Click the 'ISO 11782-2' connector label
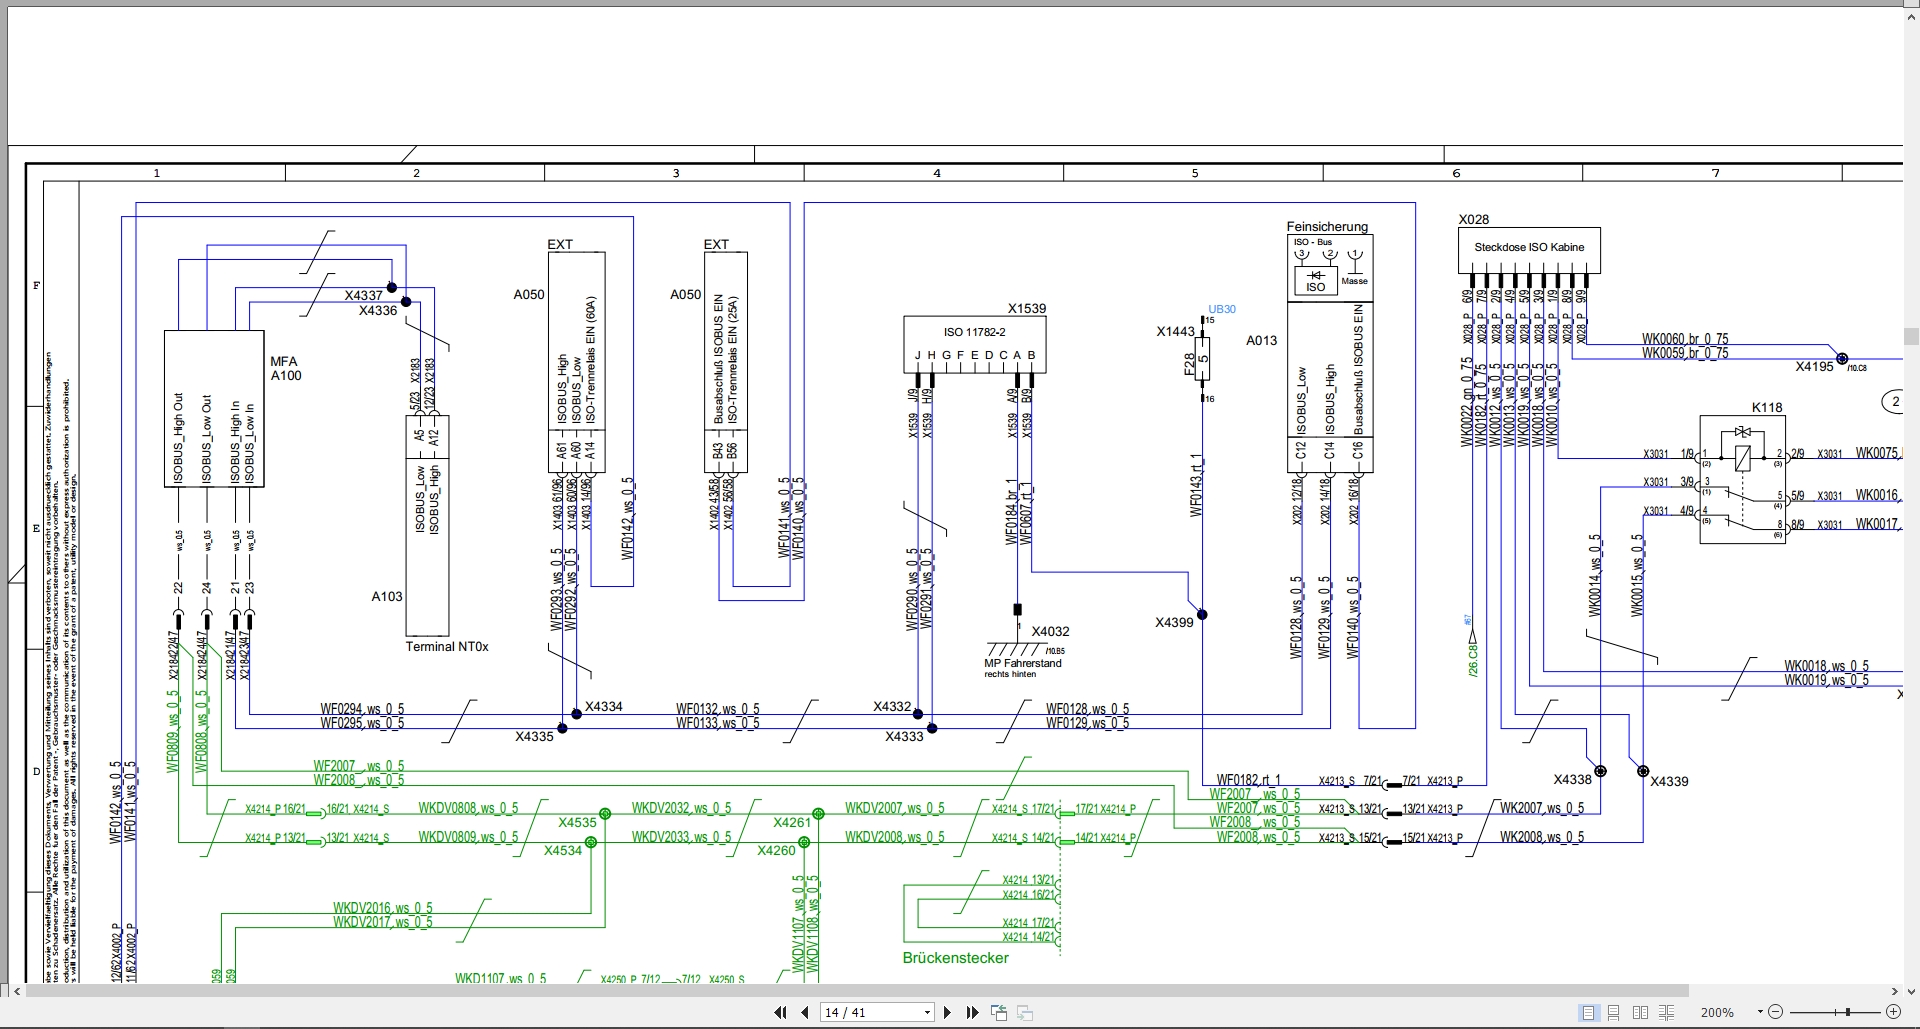1920x1029 pixels. (x=974, y=332)
